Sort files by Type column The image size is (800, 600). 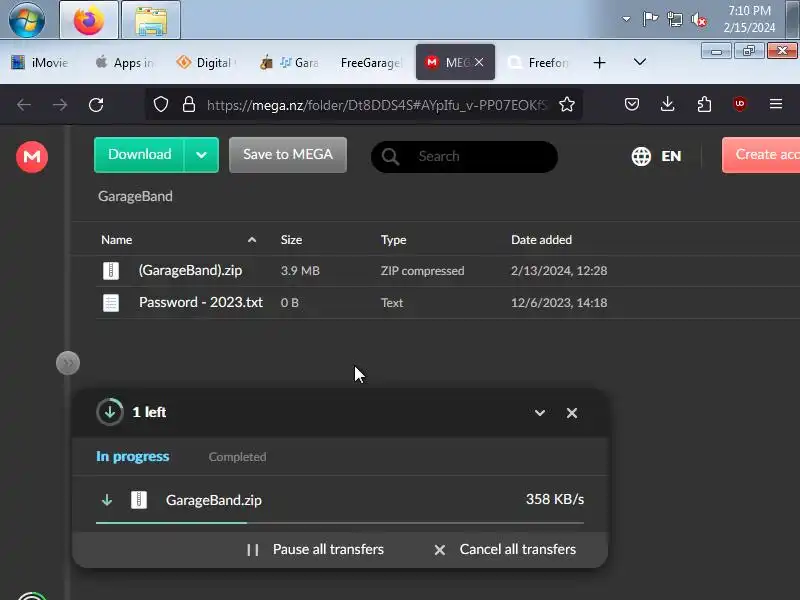(393, 240)
